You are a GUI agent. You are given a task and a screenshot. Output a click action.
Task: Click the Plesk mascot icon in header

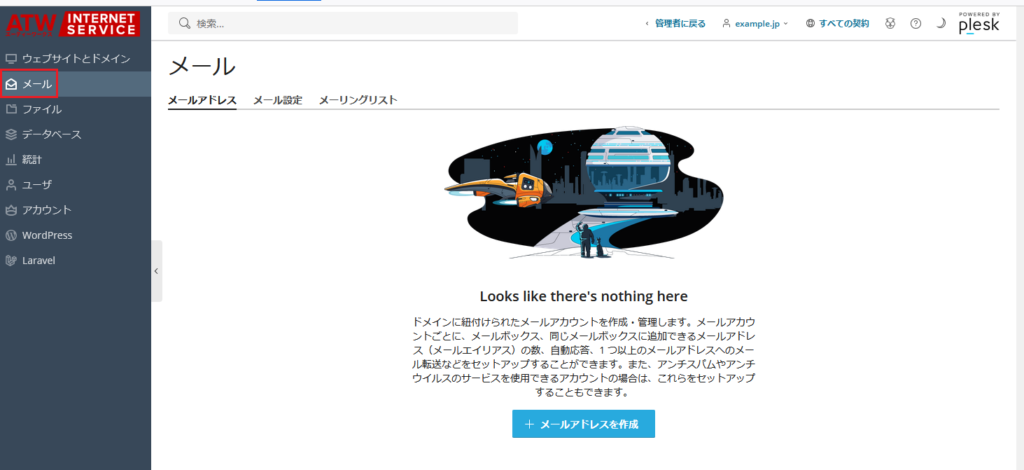pyautogui.click(x=890, y=24)
